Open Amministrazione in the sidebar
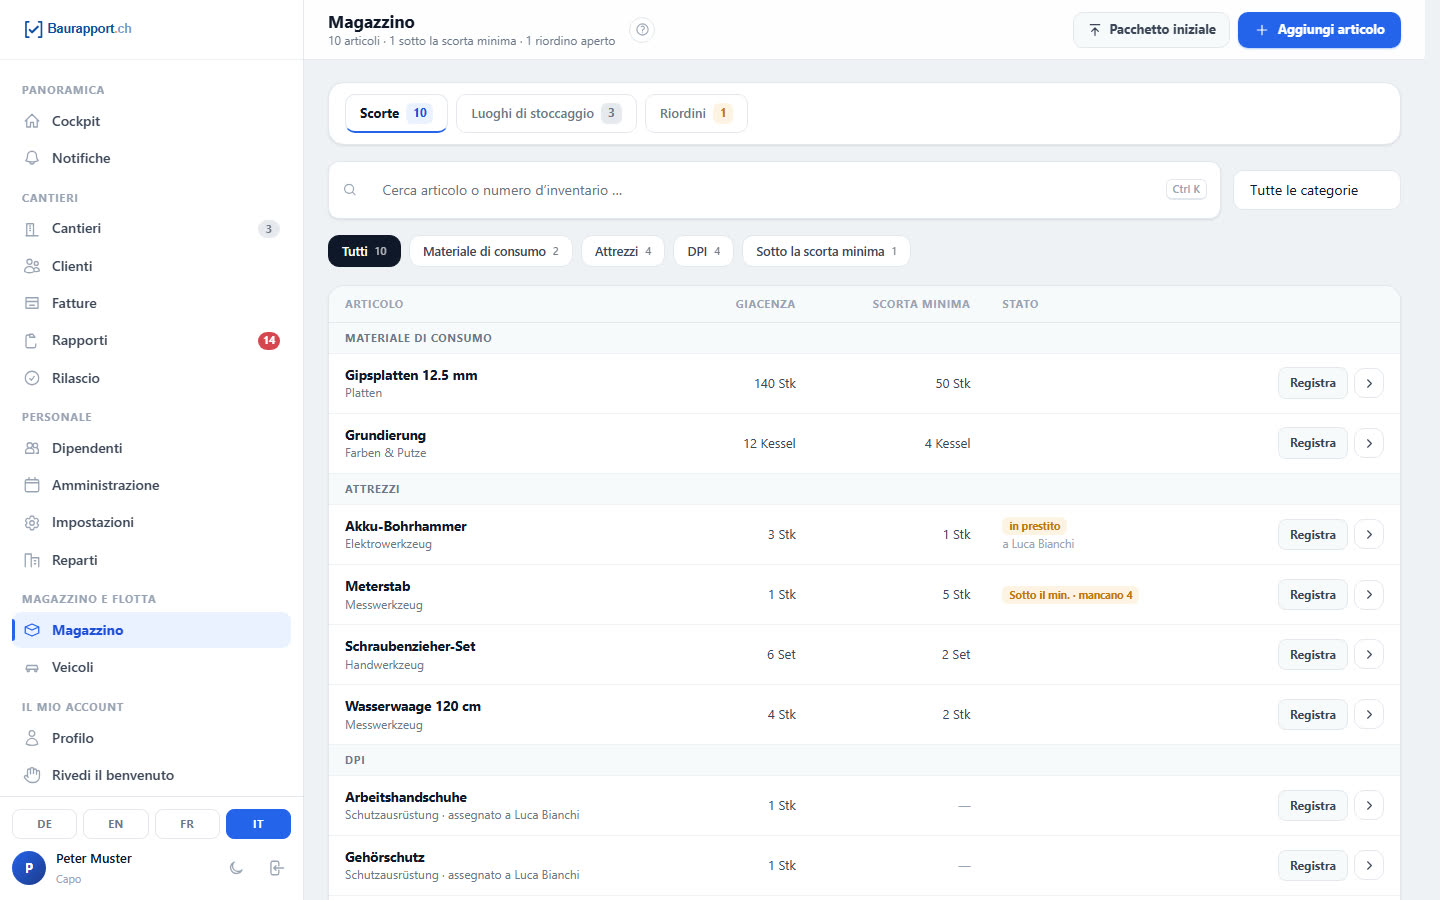The height and width of the screenshot is (900, 1440). pyautogui.click(x=151, y=485)
